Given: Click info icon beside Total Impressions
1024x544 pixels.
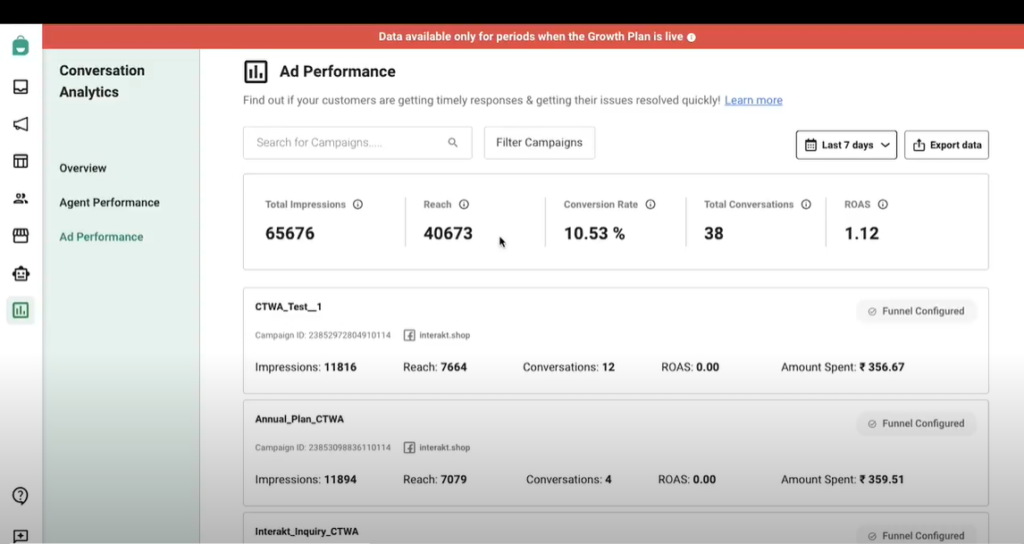Looking at the screenshot, I should (358, 204).
